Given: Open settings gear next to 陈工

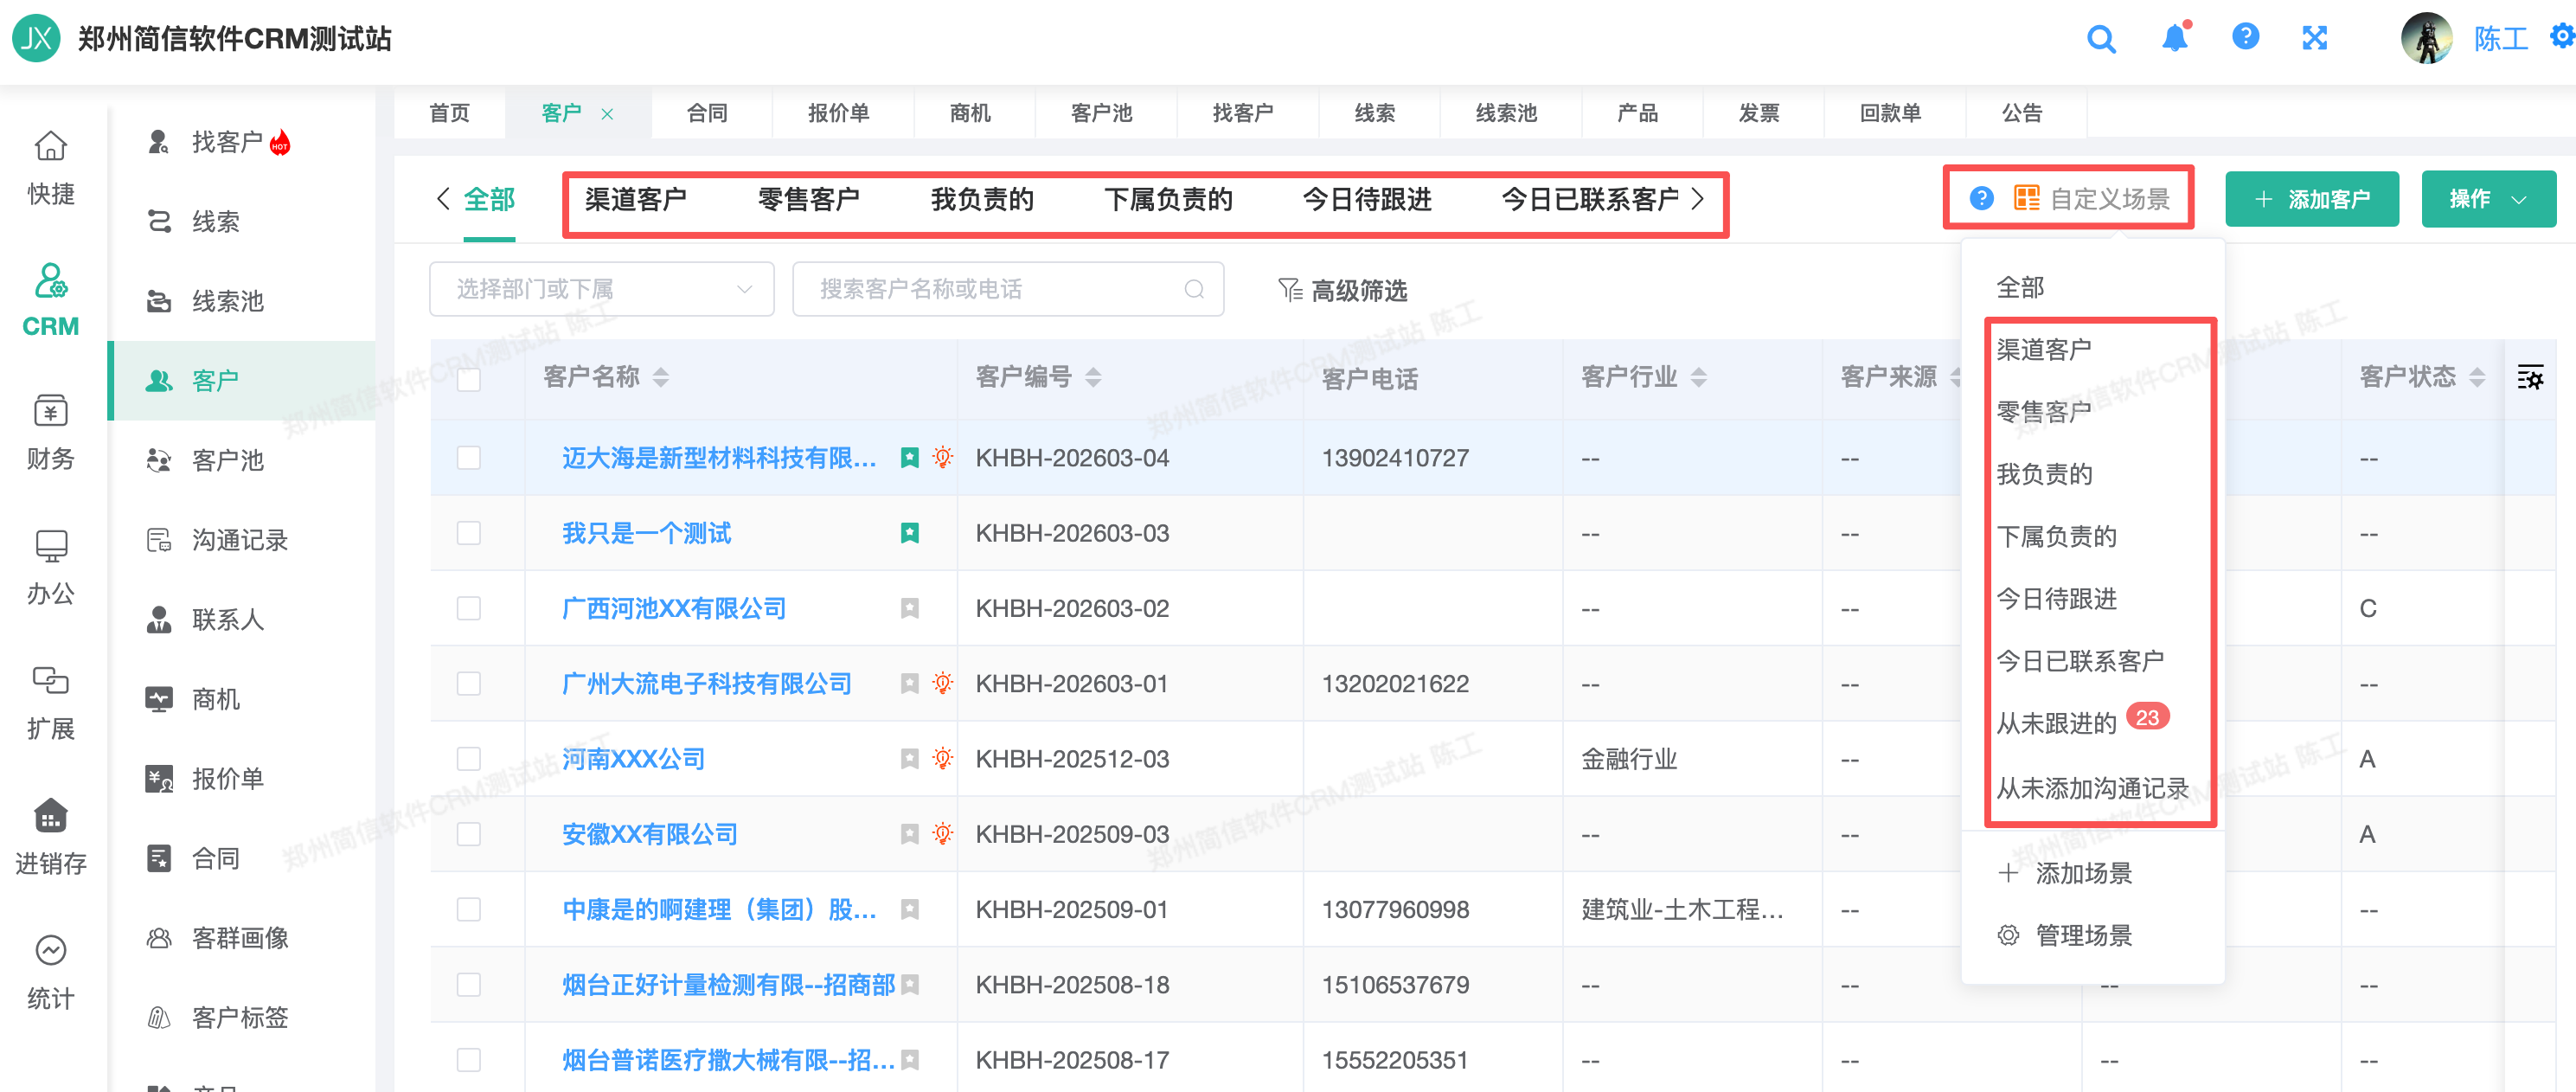Looking at the screenshot, I should pyautogui.click(x=2564, y=36).
